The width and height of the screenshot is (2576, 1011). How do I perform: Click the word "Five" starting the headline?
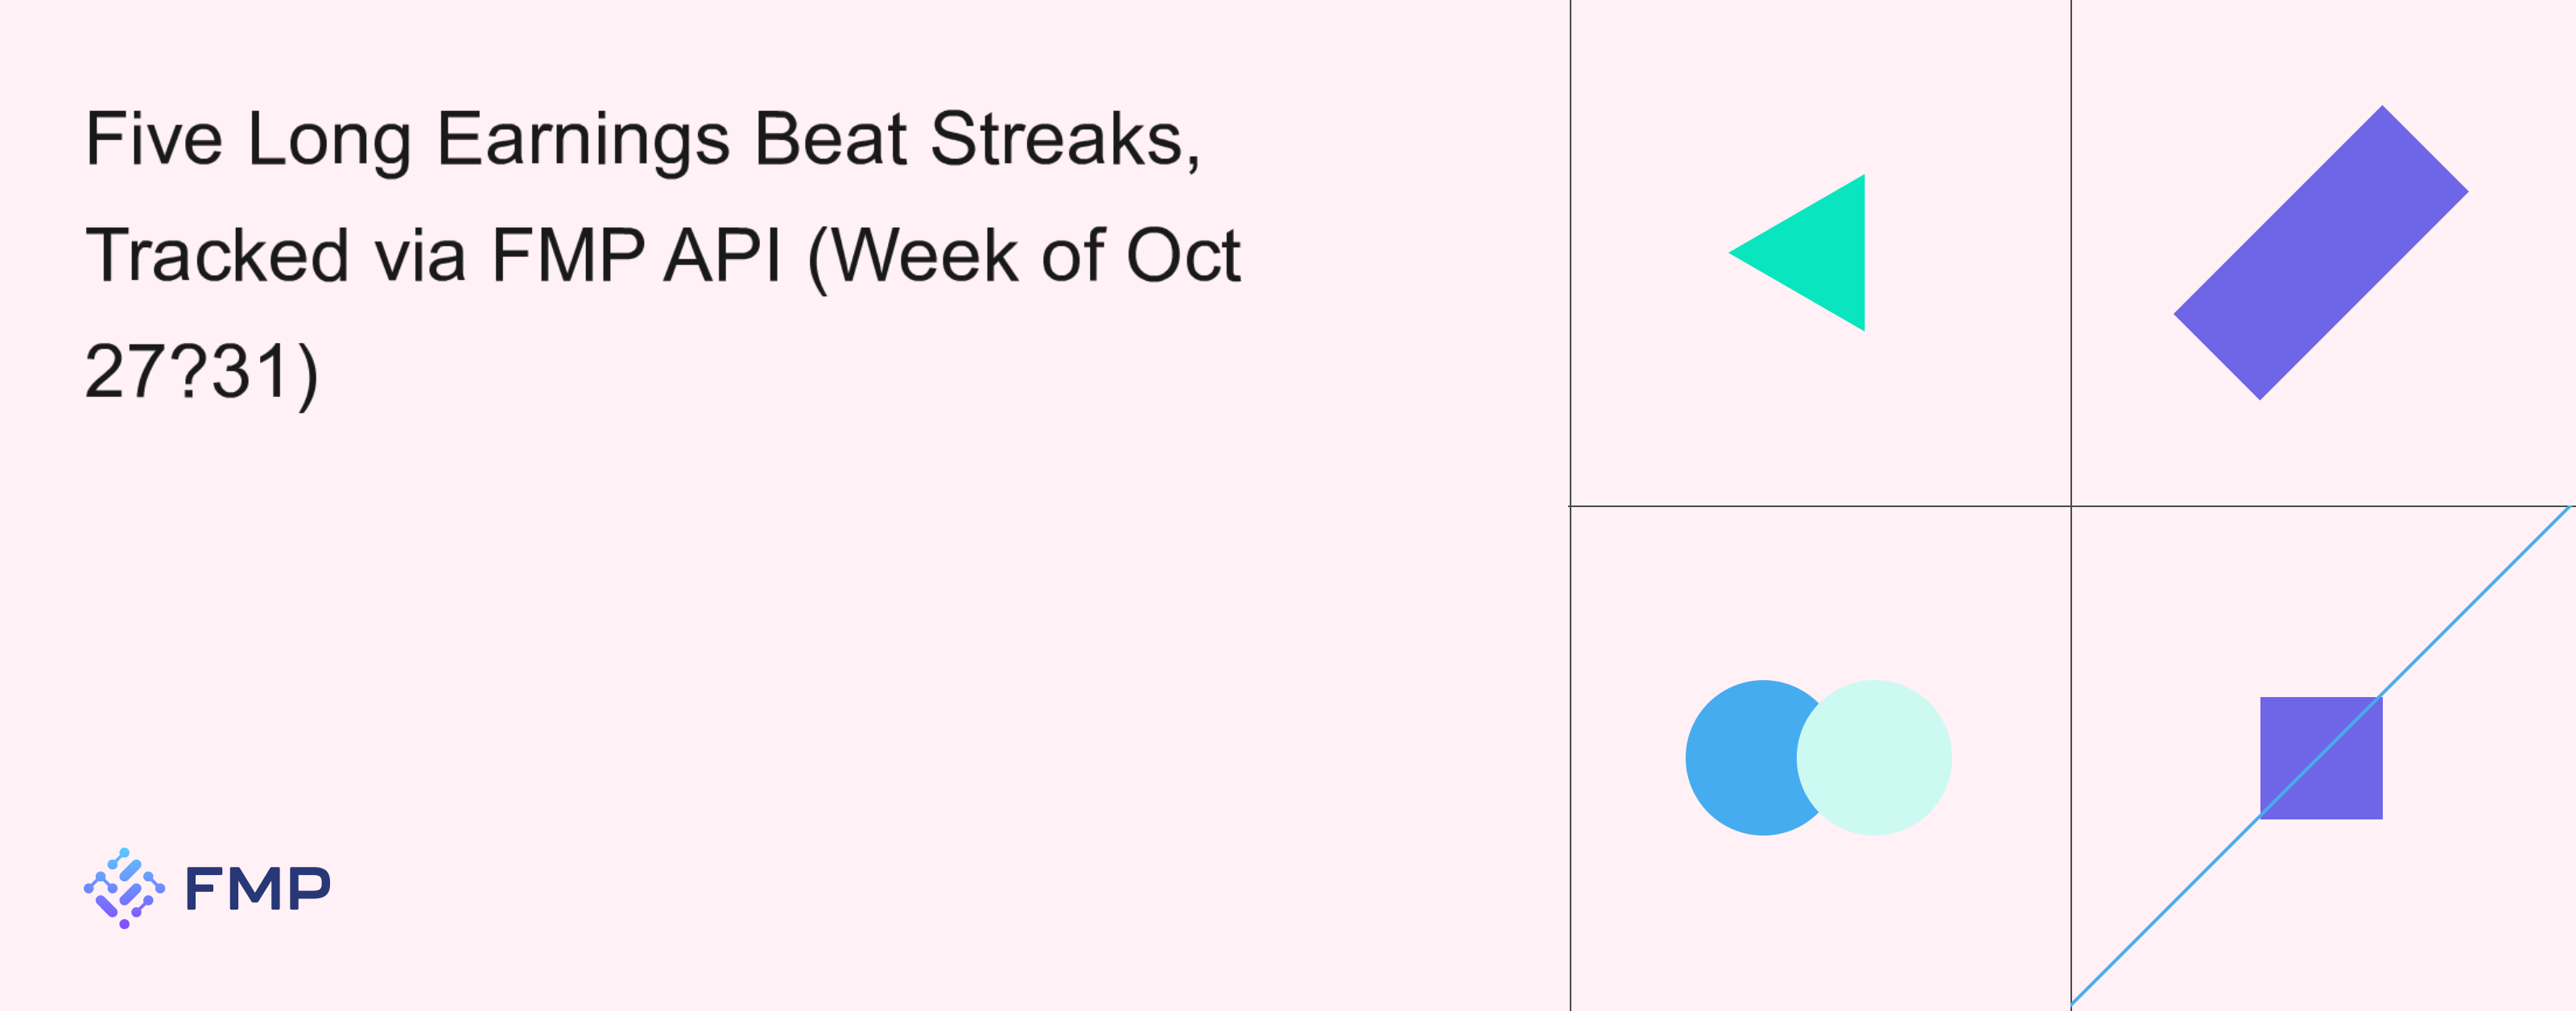tap(153, 139)
